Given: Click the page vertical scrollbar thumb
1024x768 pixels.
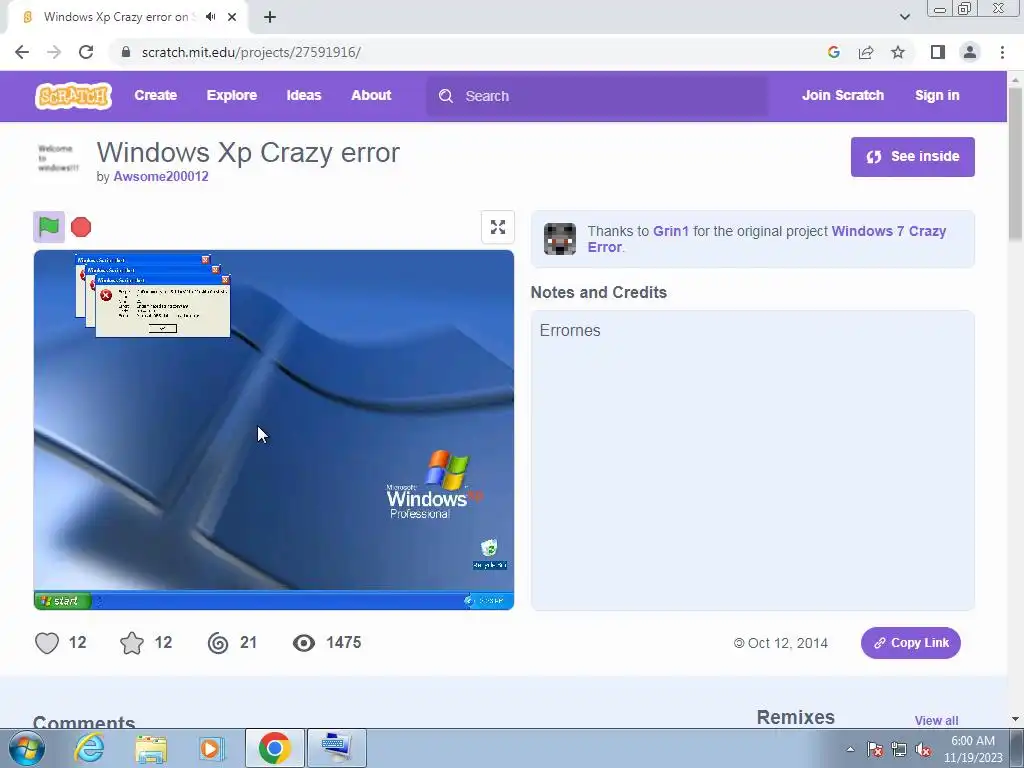Looking at the screenshot, I should coord(1015,163).
